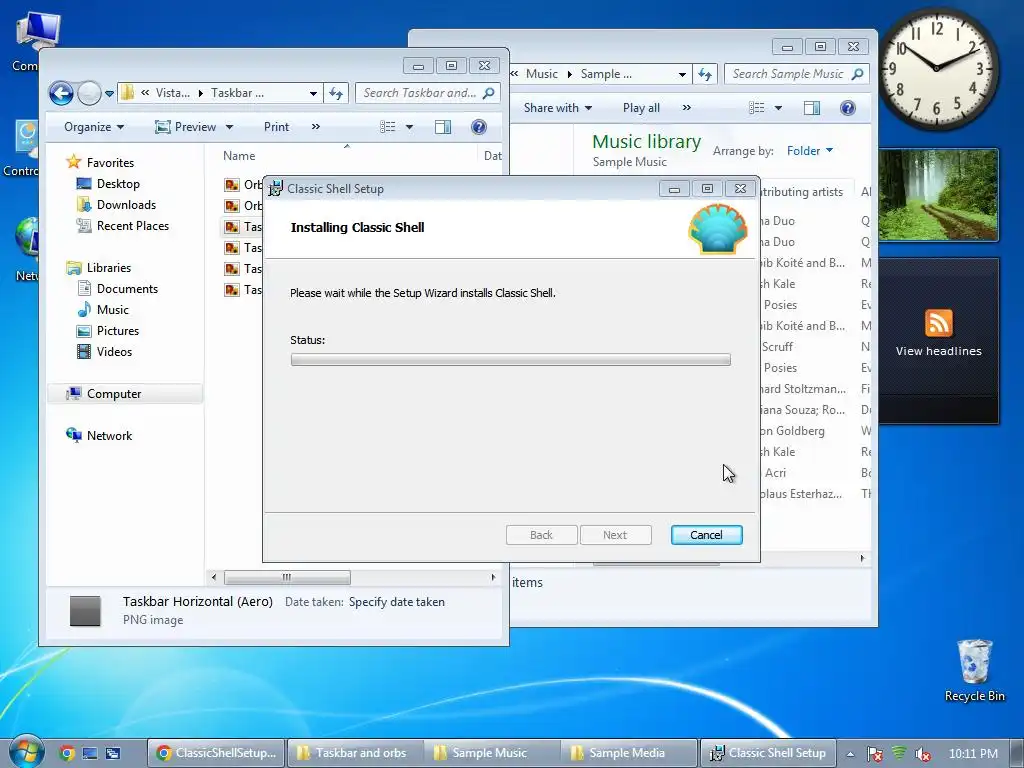Open the Windows Start orb
Screen dimensions: 1024x768
click(x=25, y=751)
